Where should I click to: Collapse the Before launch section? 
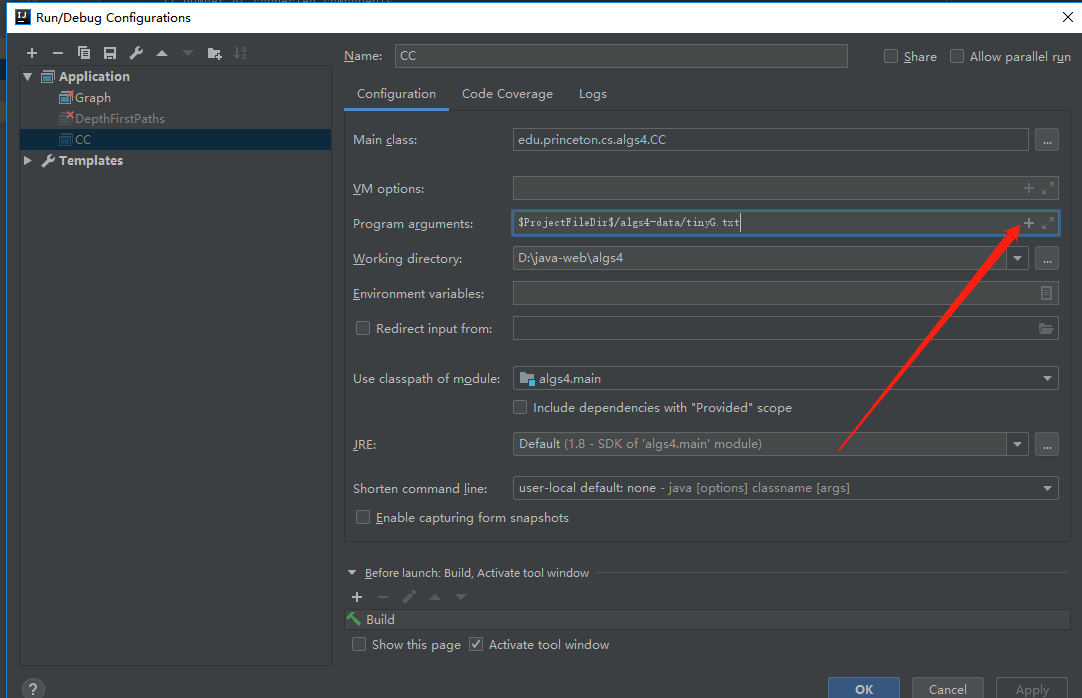point(352,572)
